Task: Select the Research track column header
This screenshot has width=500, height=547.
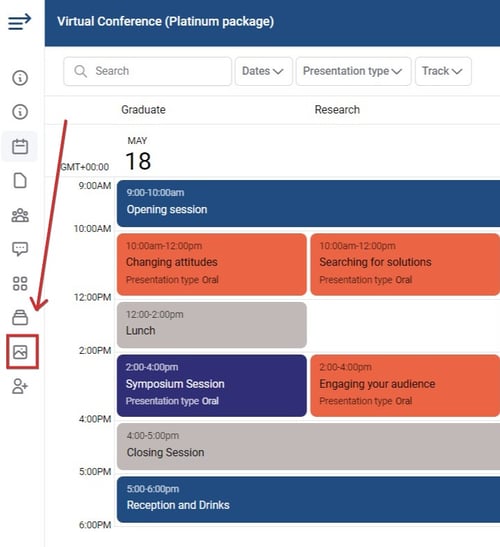Action: coord(337,110)
